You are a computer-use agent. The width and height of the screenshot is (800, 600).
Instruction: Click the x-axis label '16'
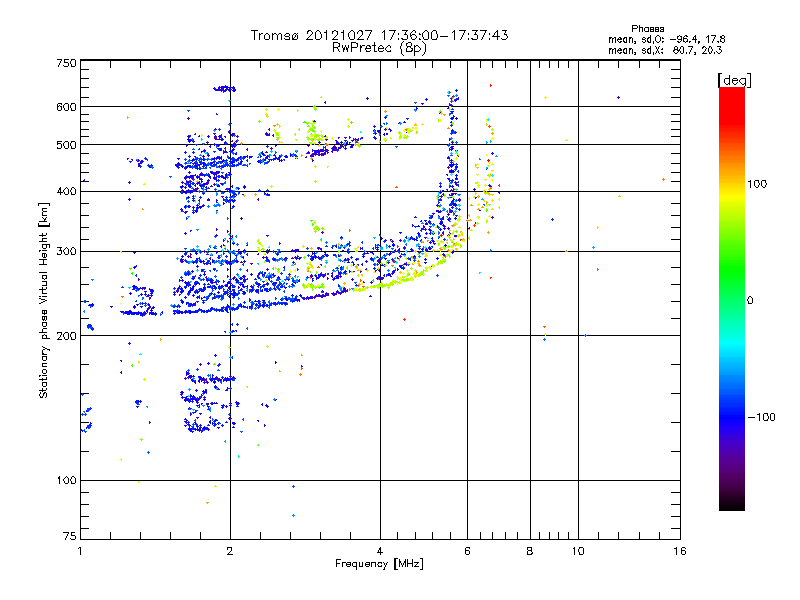680,551
